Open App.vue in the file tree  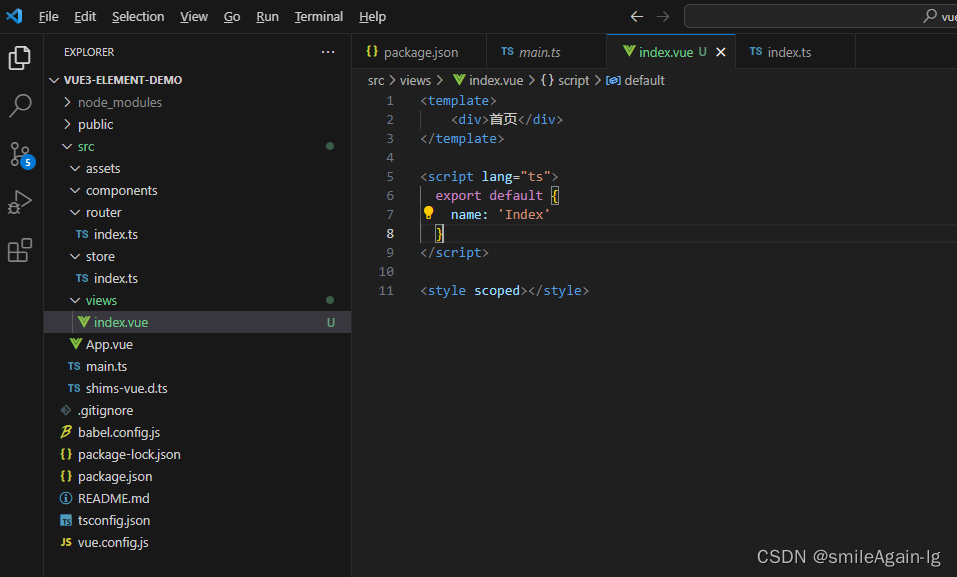(109, 344)
